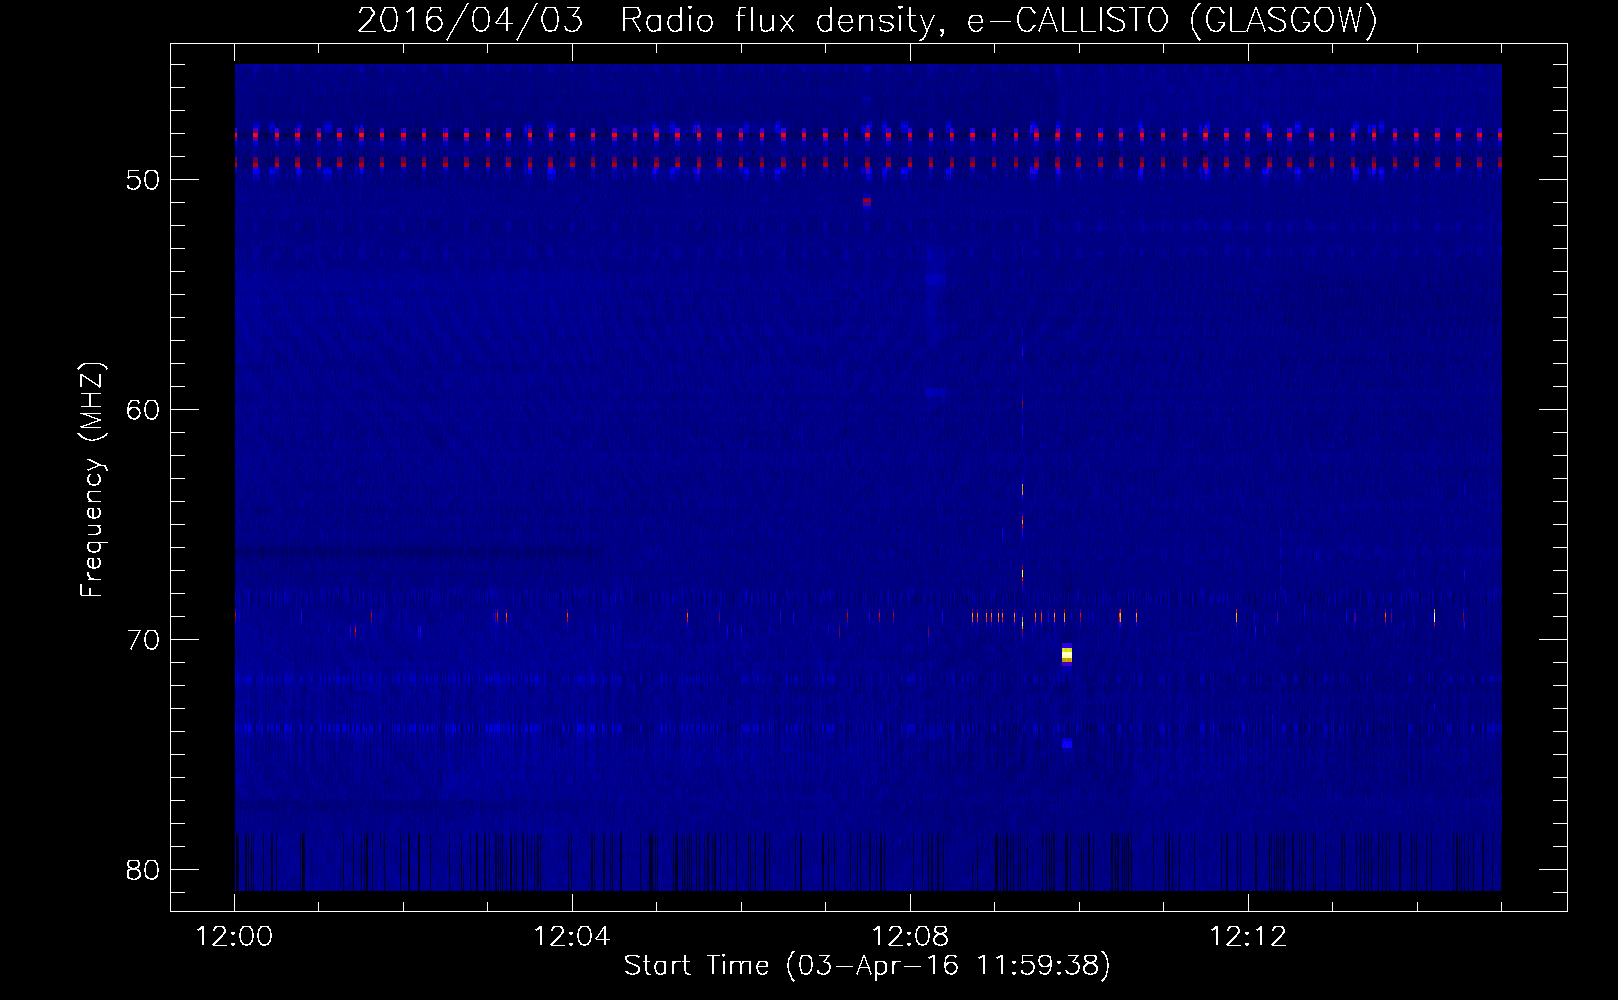This screenshot has width=1618, height=1000.
Task: Click the small red spot near 51 MHz
Action: point(867,201)
